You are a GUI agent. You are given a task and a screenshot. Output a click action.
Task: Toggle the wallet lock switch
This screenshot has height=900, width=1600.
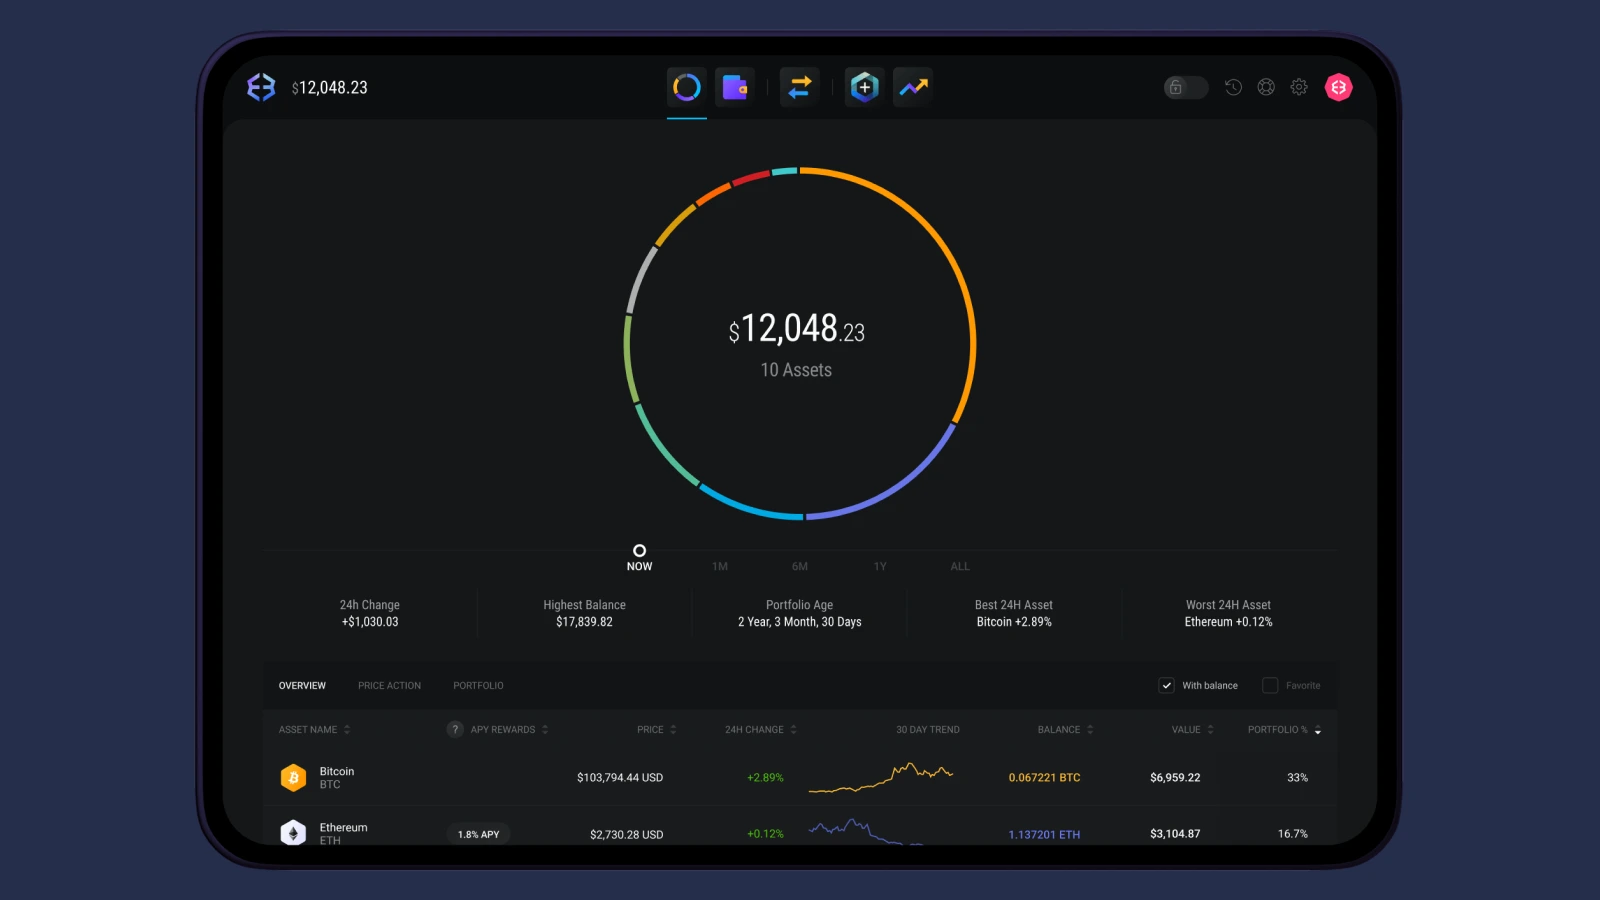click(x=1186, y=88)
